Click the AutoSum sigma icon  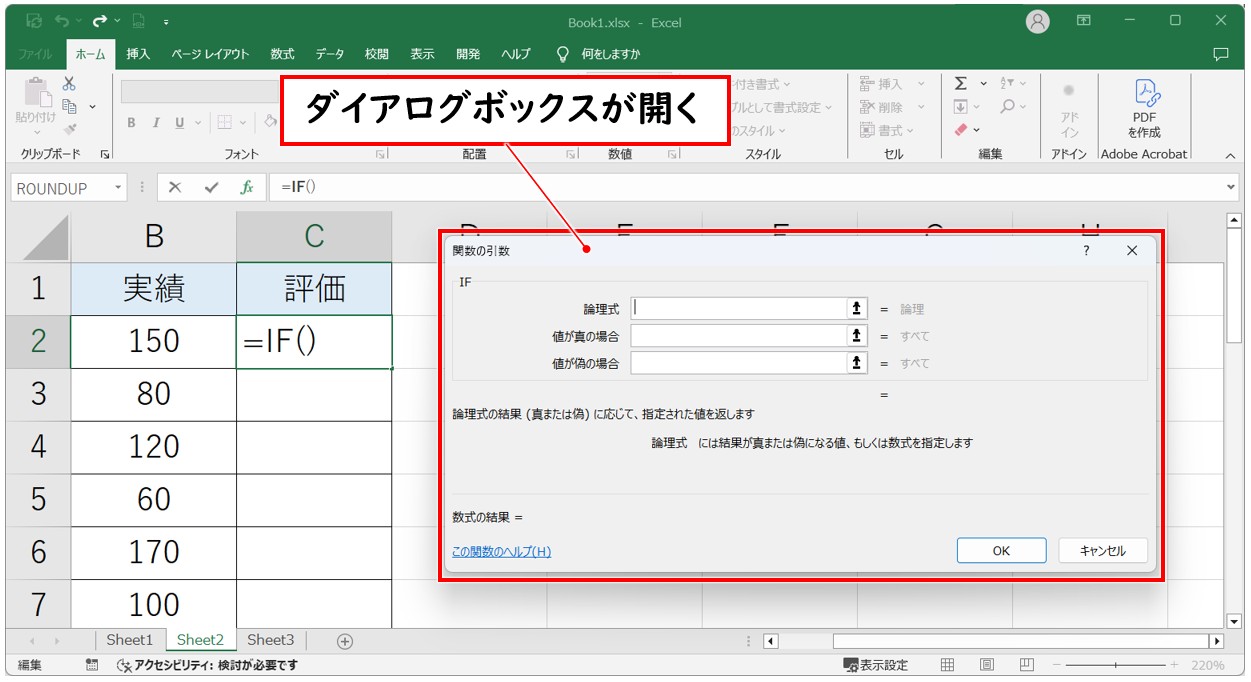click(961, 84)
